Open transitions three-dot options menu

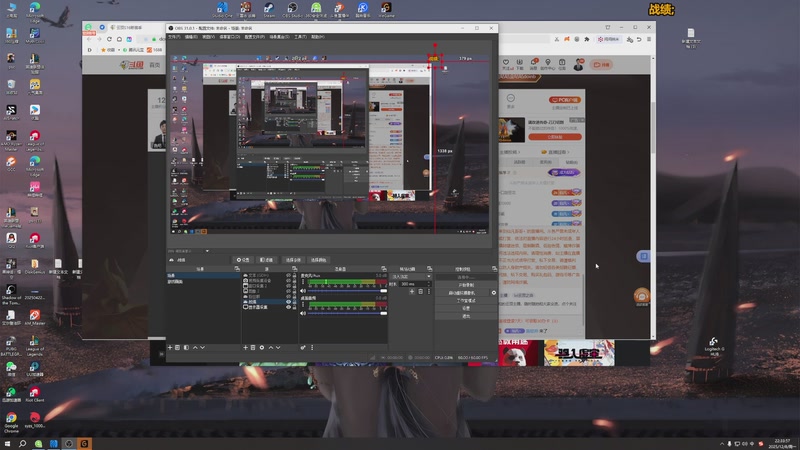click(429, 291)
